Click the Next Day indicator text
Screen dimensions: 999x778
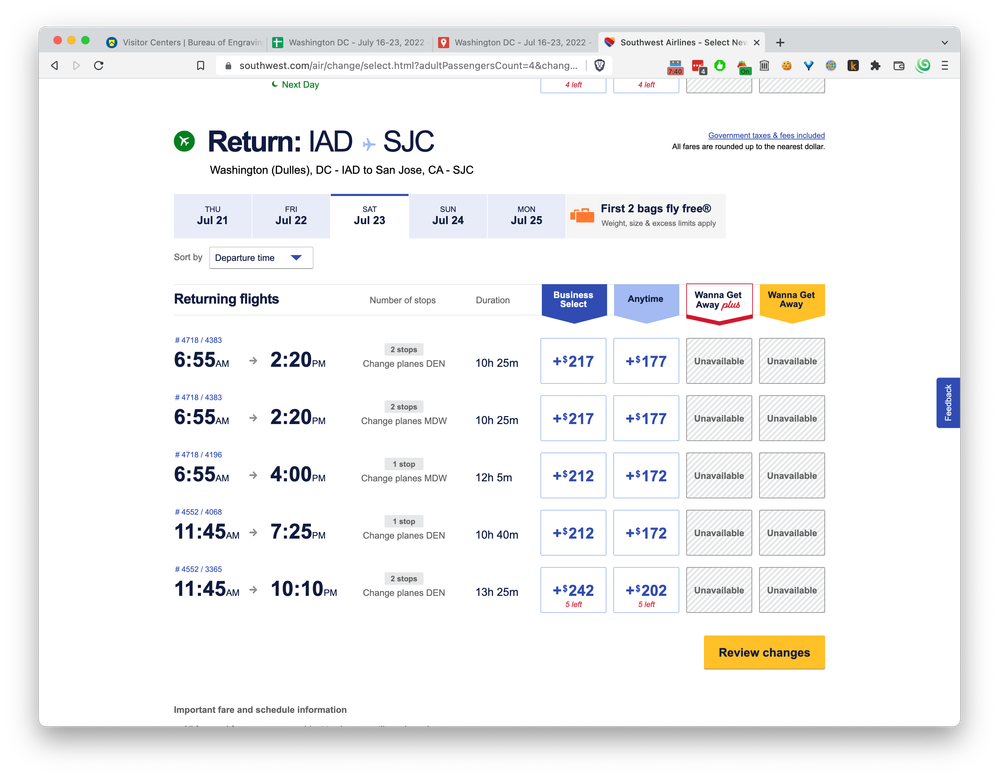tap(300, 85)
